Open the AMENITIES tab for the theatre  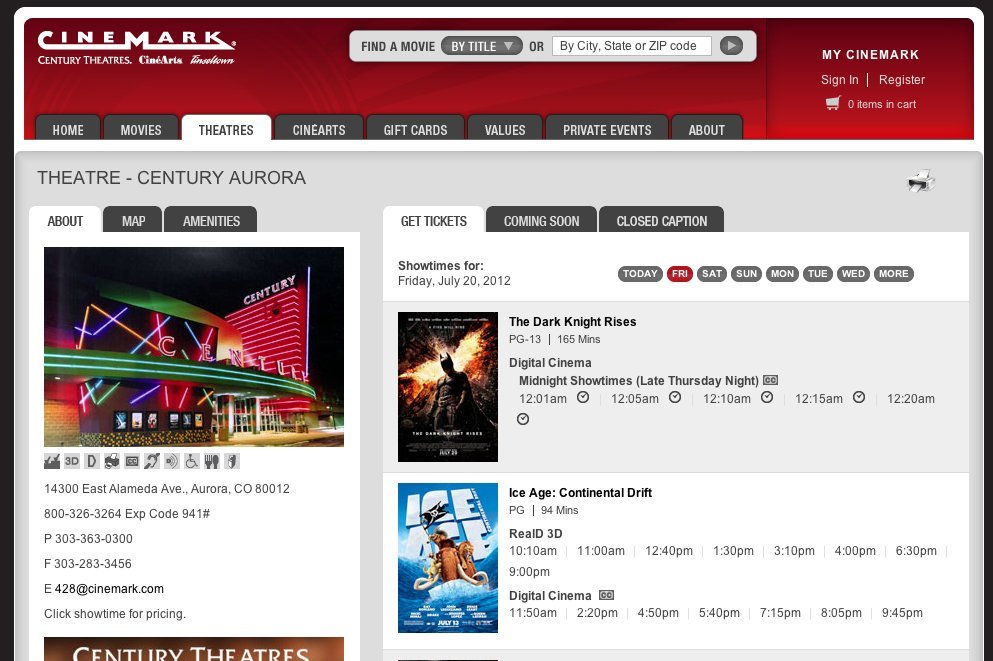[x=210, y=220]
